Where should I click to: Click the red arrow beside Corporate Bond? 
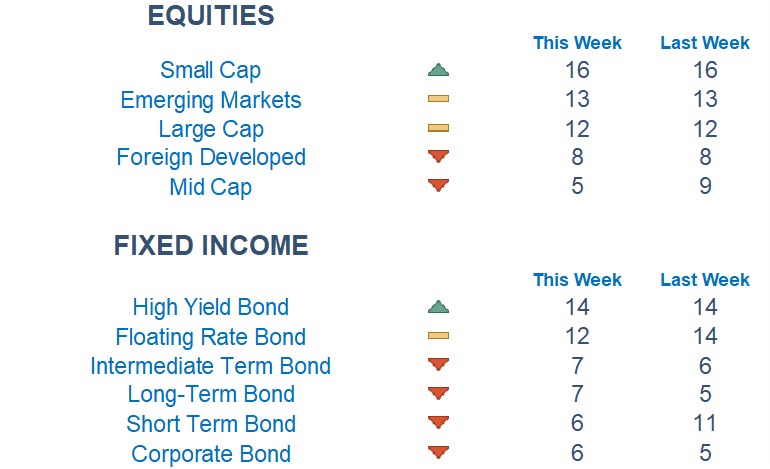[438, 452]
